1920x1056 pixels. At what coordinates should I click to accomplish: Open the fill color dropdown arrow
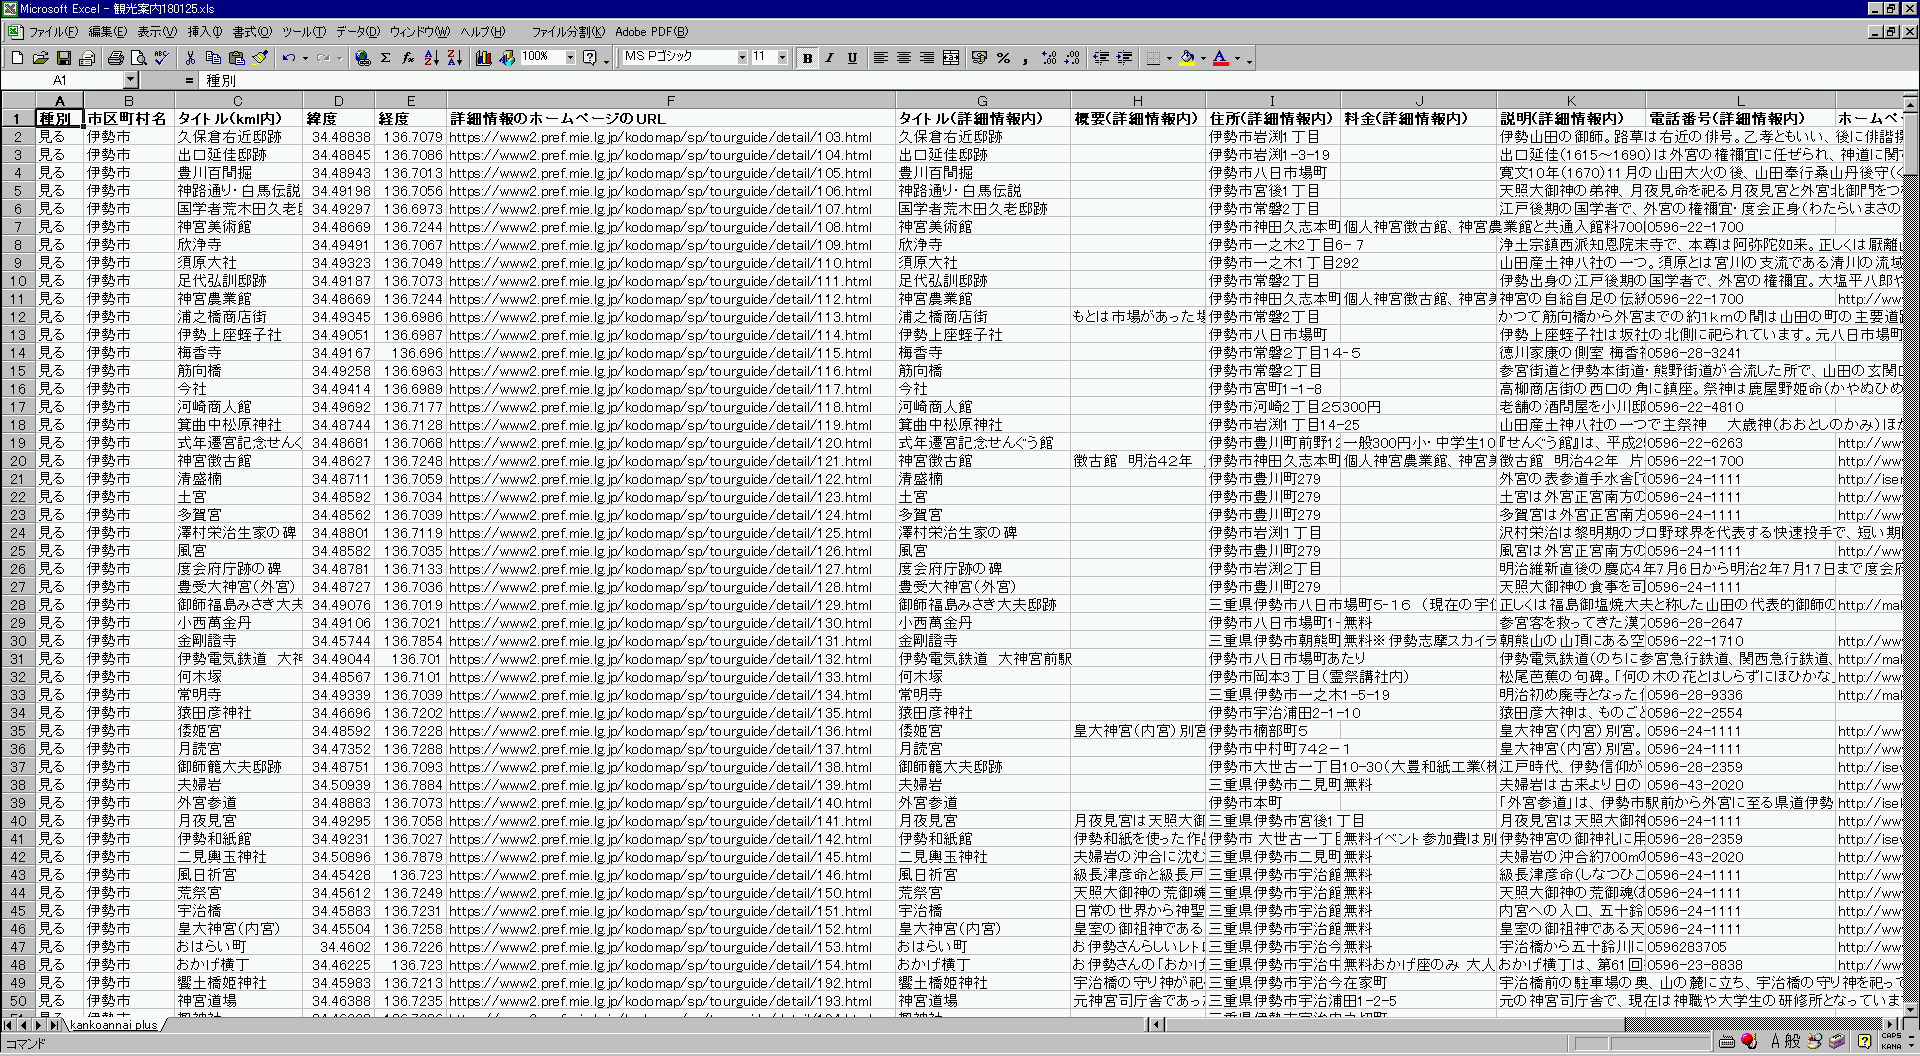tap(1203, 58)
